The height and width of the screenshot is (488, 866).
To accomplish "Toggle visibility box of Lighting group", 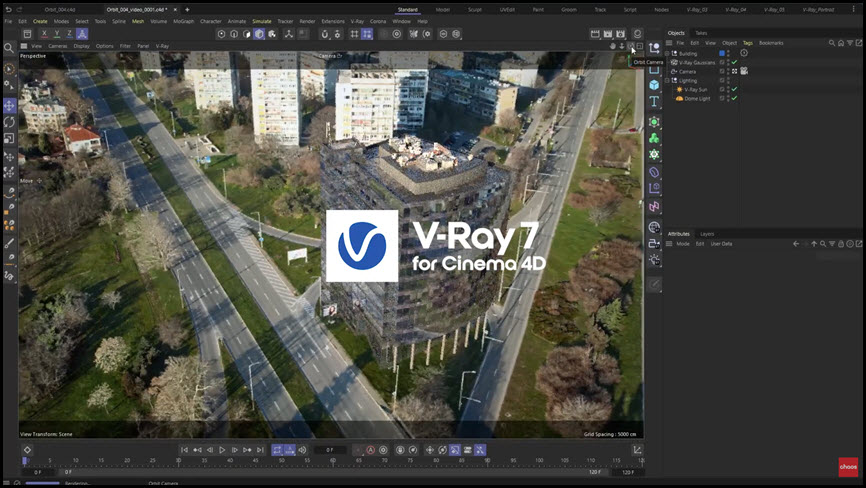I will (x=722, y=81).
